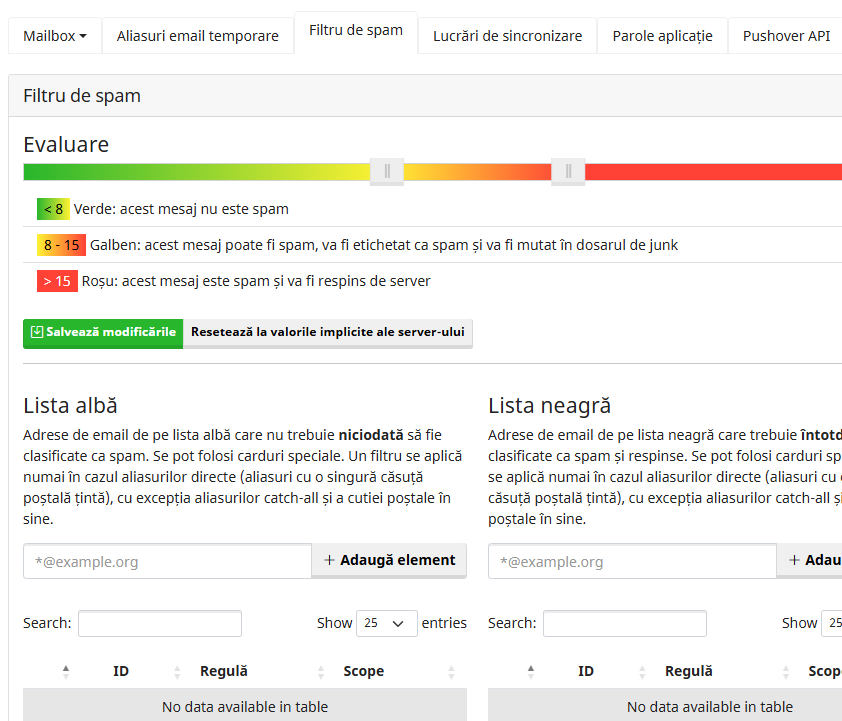Sort the Lista neagră table by Regulă
The width and height of the screenshot is (842, 721).
tap(688, 671)
